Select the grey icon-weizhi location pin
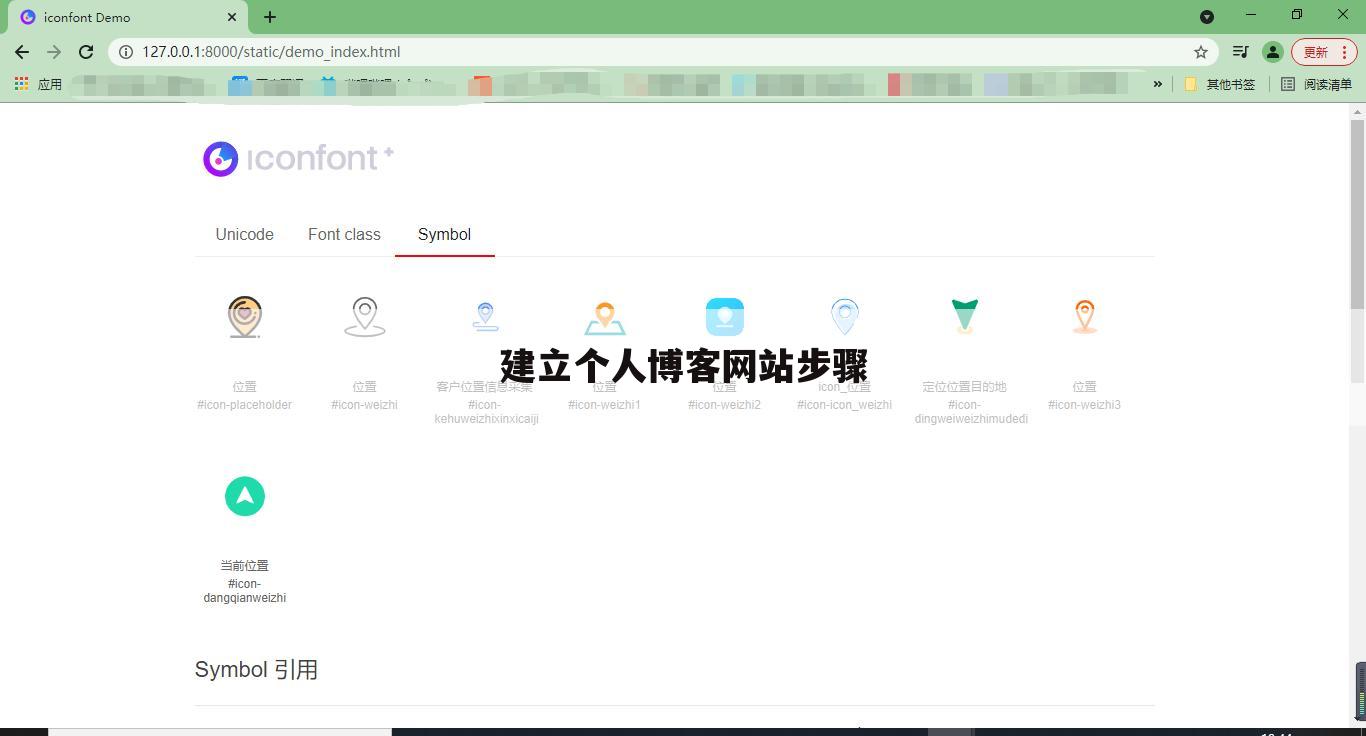The height and width of the screenshot is (736, 1366). pos(365,317)
